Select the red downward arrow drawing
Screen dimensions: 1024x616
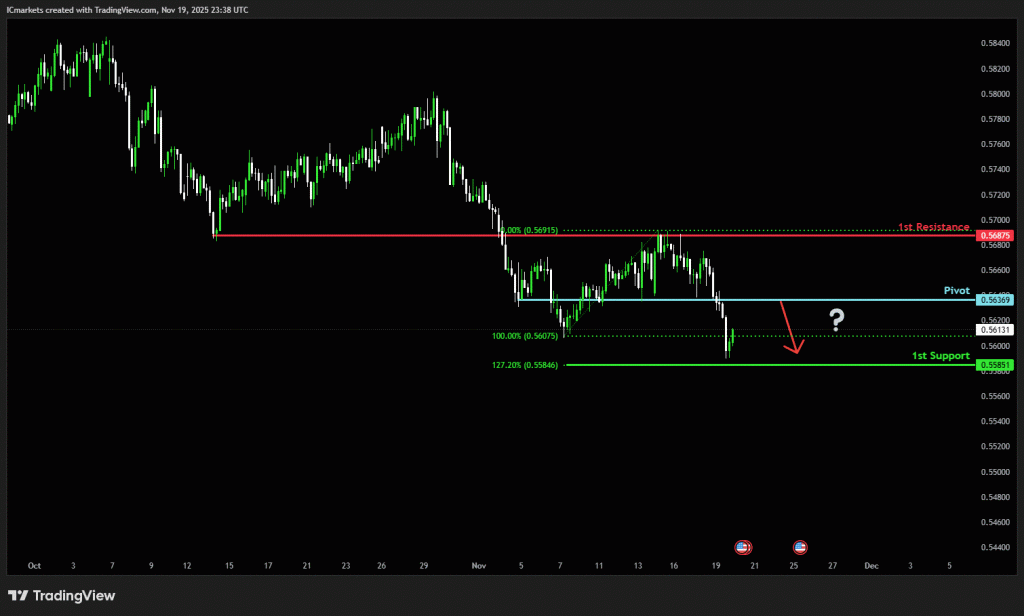790,328
